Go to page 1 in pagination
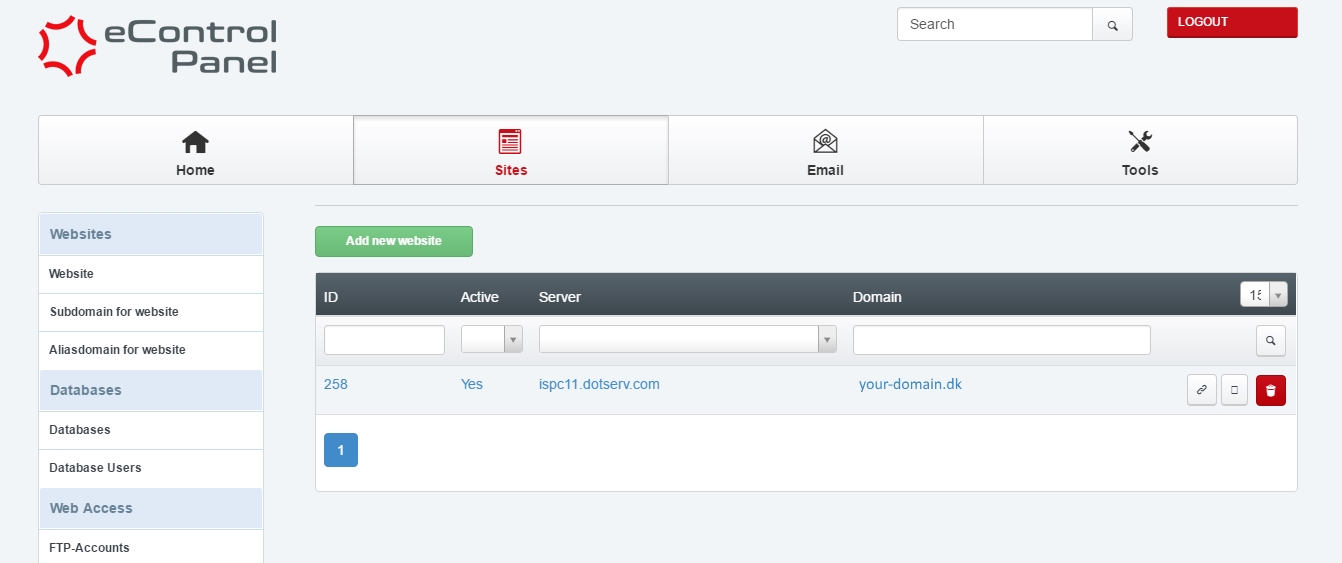Screen dimensions: 1342x563 341,450
